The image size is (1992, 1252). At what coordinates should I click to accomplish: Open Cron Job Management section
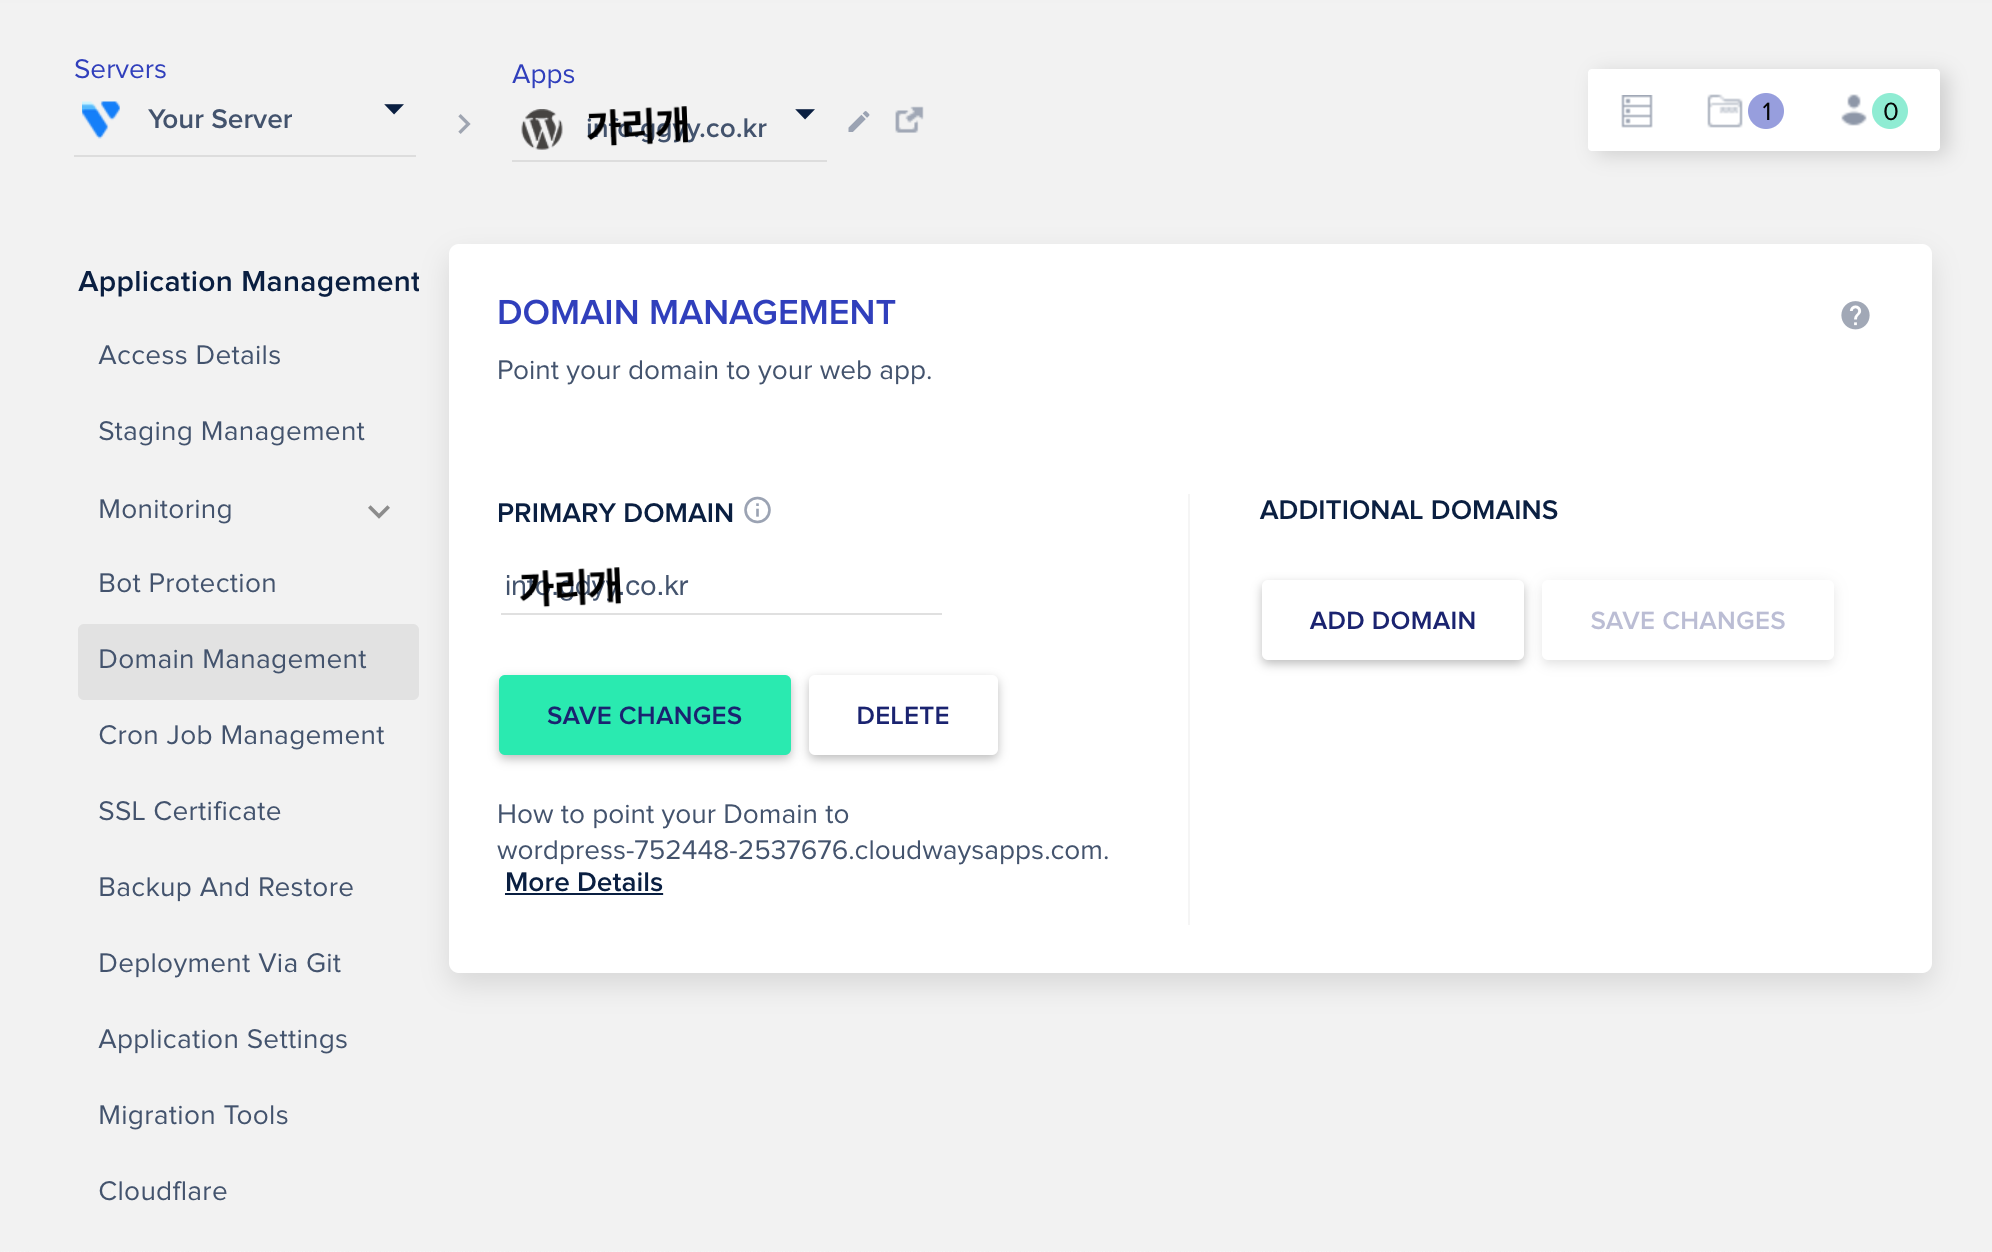(241, 735)
